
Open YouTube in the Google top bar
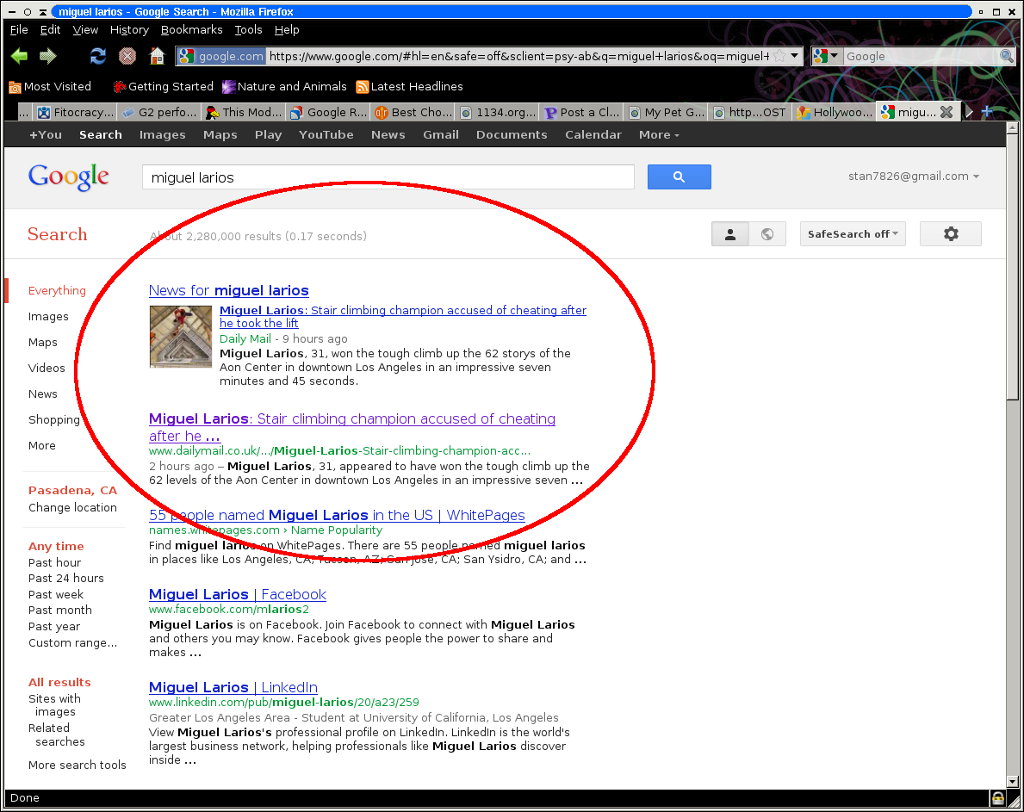point(326,135)
